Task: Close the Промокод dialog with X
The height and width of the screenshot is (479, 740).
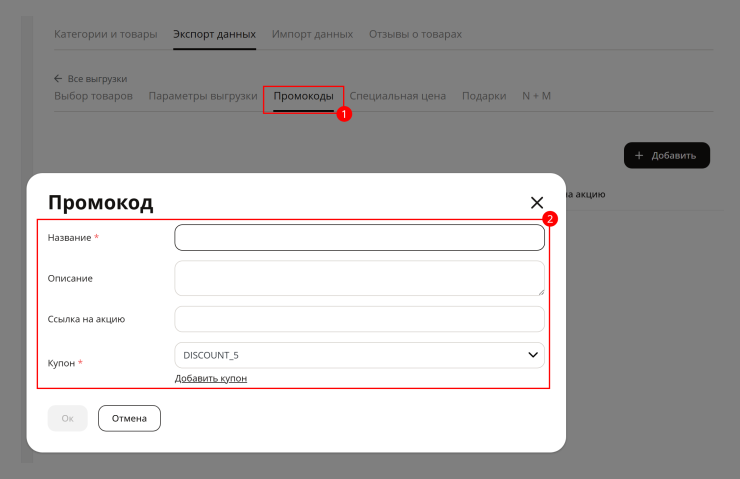Action: (x=537, y=202)
